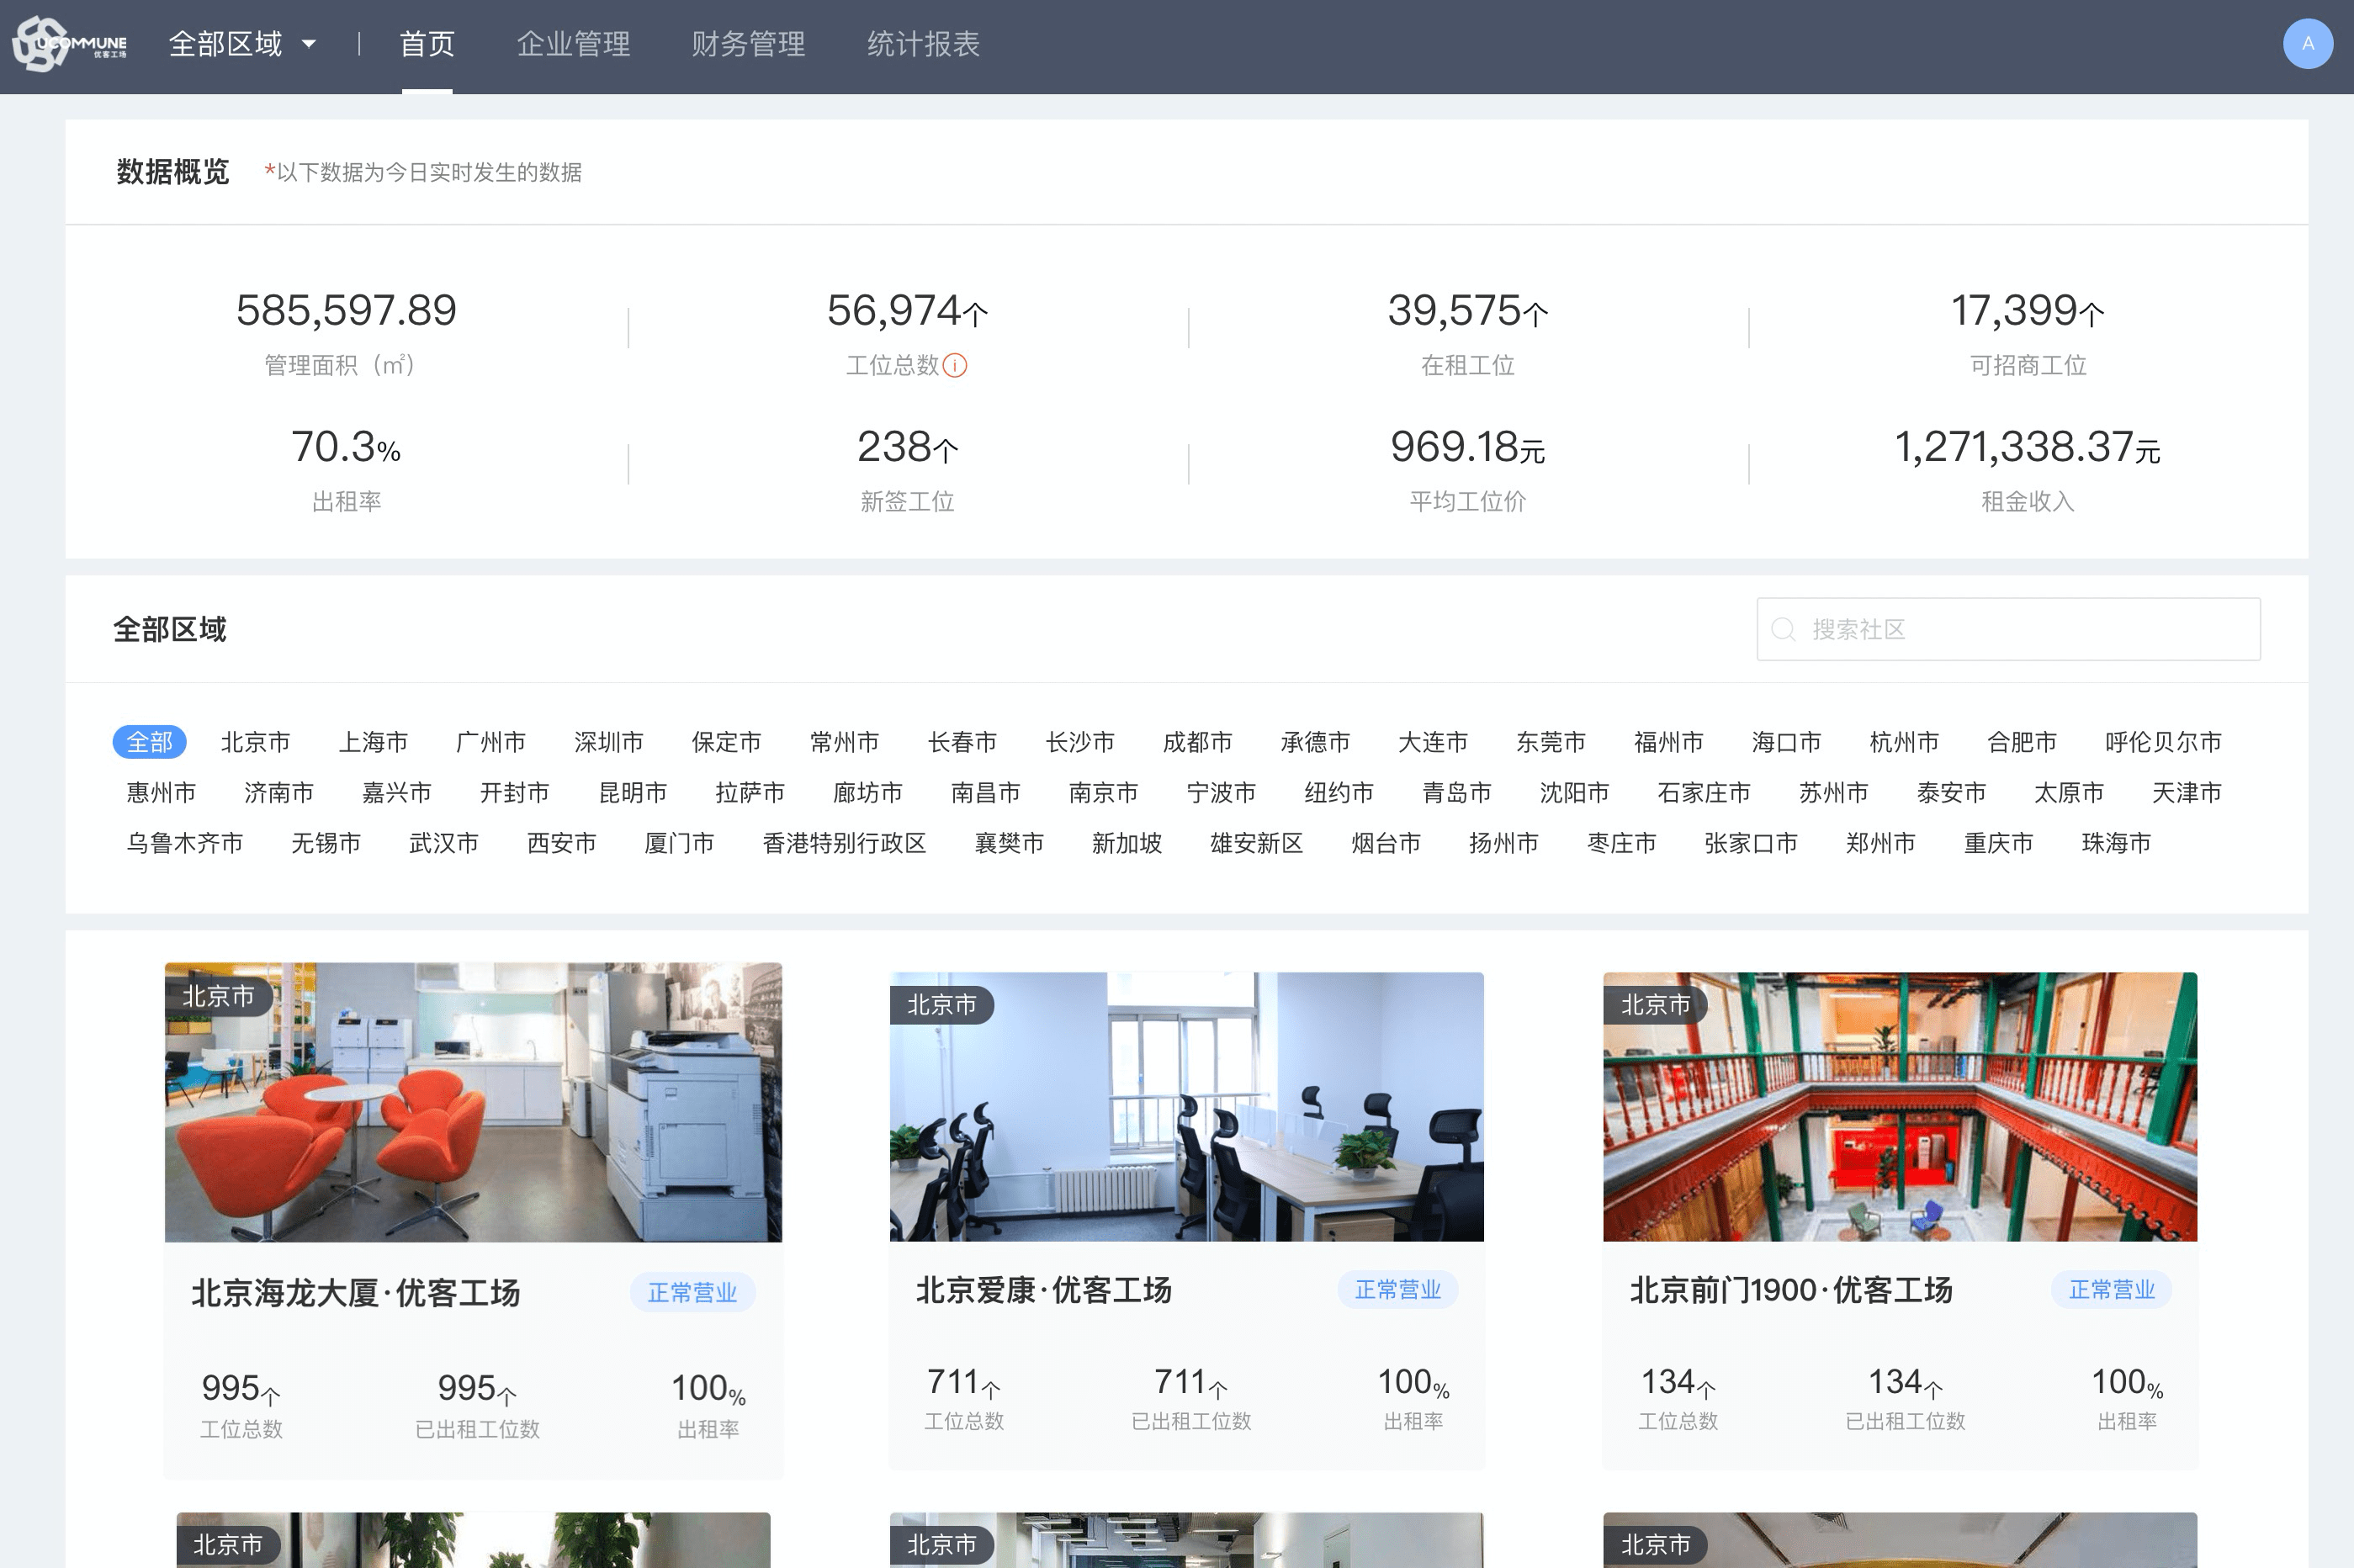The height and width of the screenshot is (1568, 2354).
Task: Click 正常营业 badge on 北京前门1900 card
Action: coord(2112,1290)
